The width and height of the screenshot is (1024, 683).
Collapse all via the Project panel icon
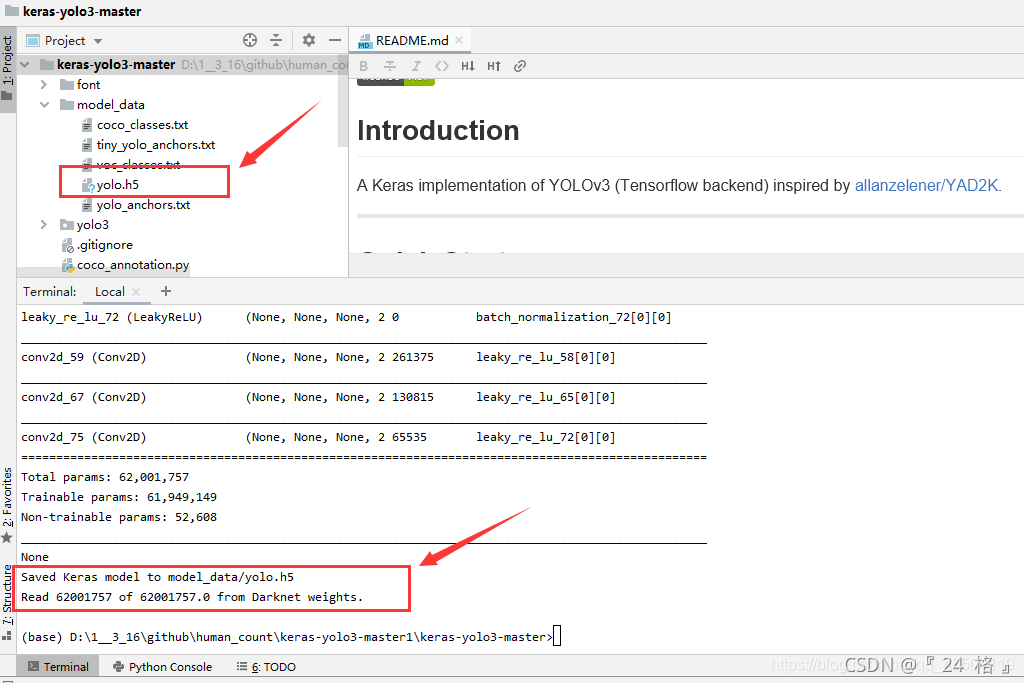pos(276,40)
